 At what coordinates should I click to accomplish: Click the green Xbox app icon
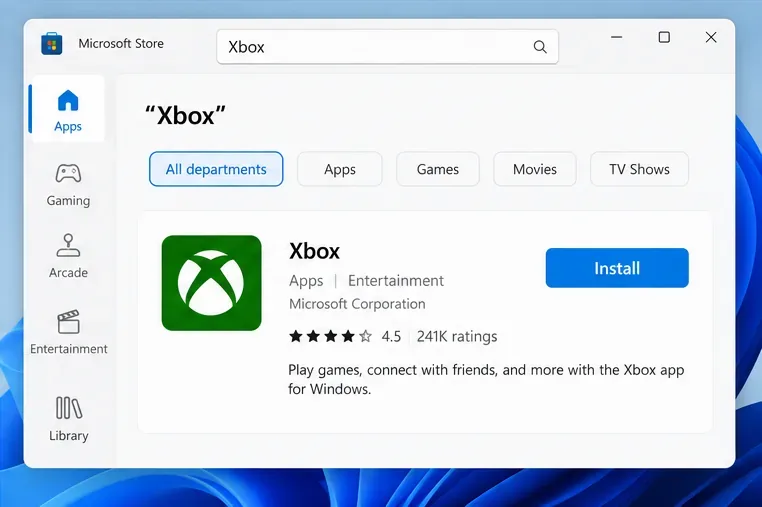pyautogui.click(x=211, y=283)
